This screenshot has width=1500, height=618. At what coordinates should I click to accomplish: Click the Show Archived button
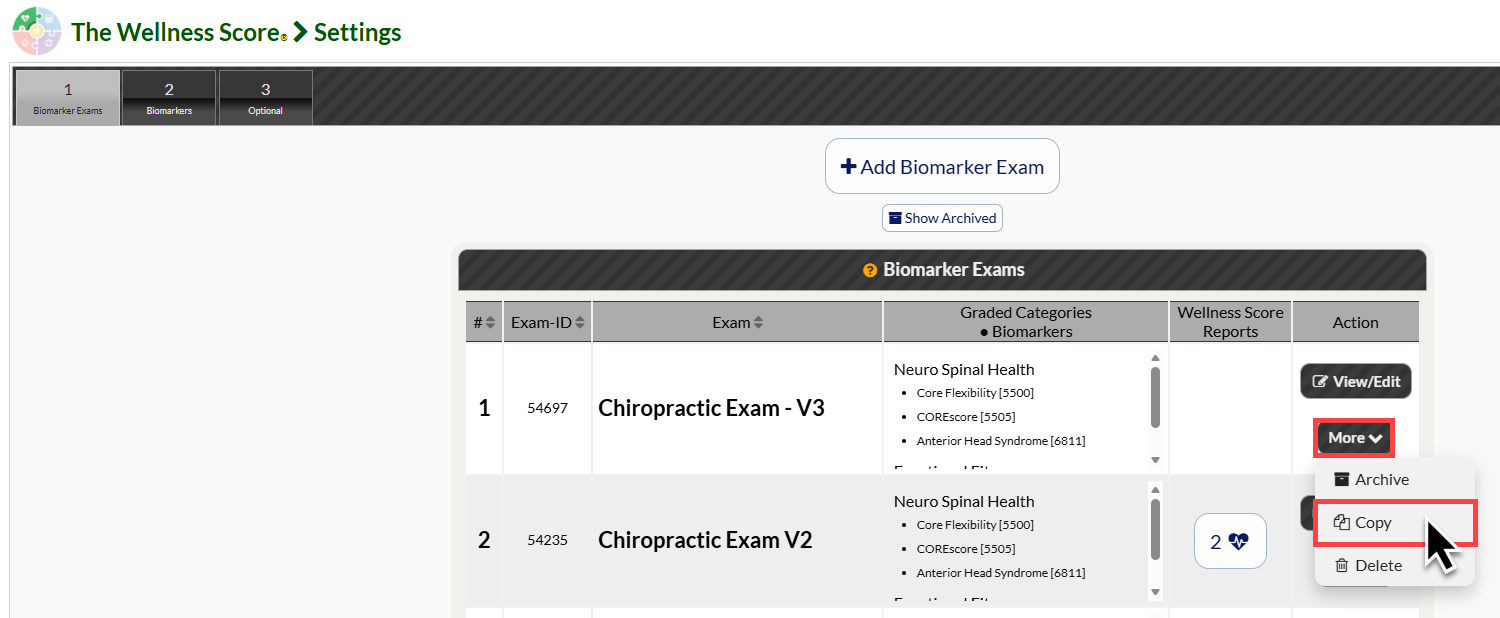(x=942, y=218)
